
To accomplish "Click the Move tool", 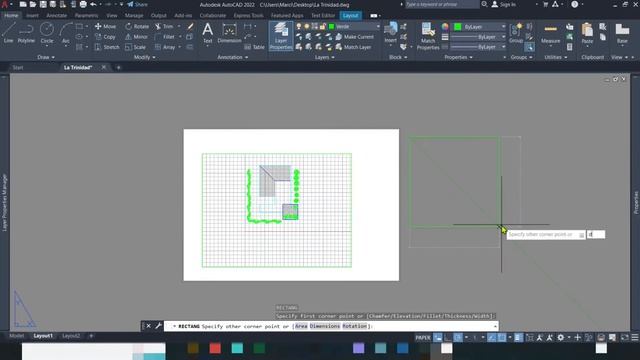I will tap(105, 26).
